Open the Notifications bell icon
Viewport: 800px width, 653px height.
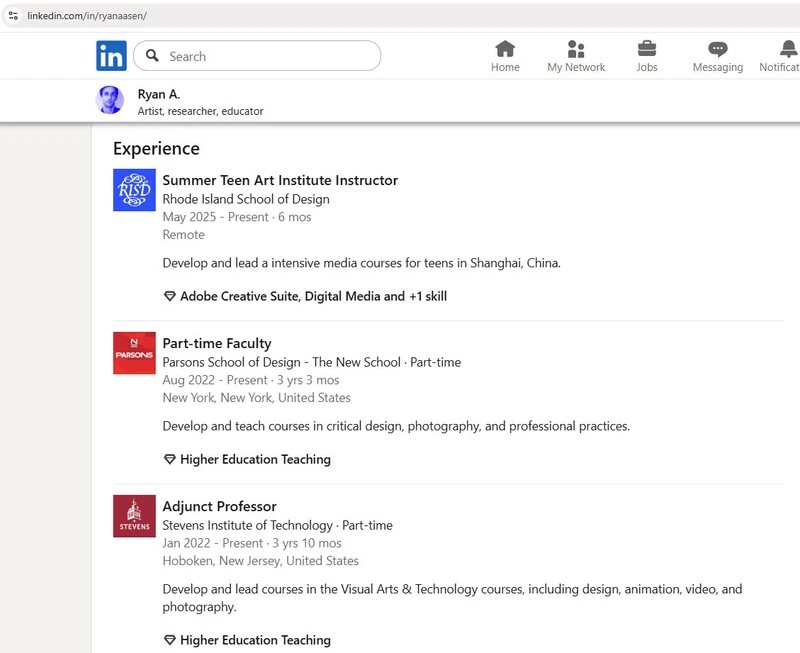(x=788, y=49)
